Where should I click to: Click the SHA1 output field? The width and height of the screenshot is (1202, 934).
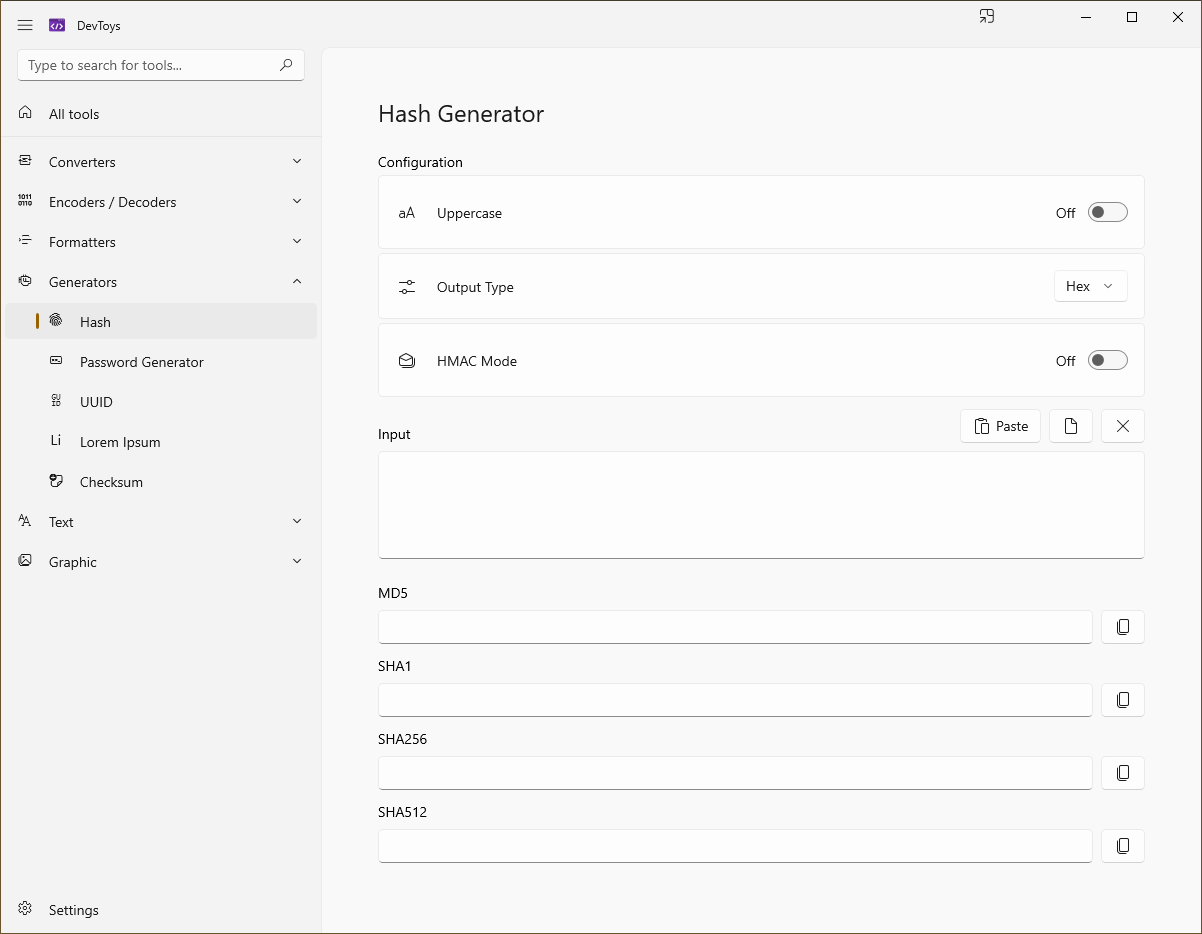735,700
